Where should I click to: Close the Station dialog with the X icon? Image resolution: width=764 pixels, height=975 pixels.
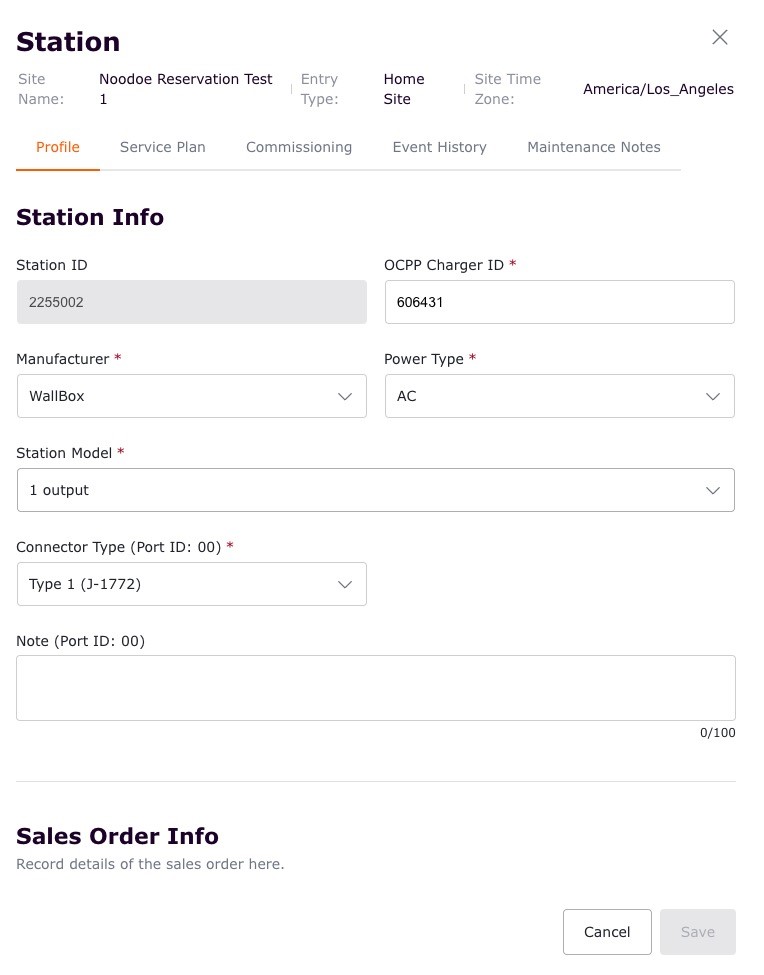point(719,37)
